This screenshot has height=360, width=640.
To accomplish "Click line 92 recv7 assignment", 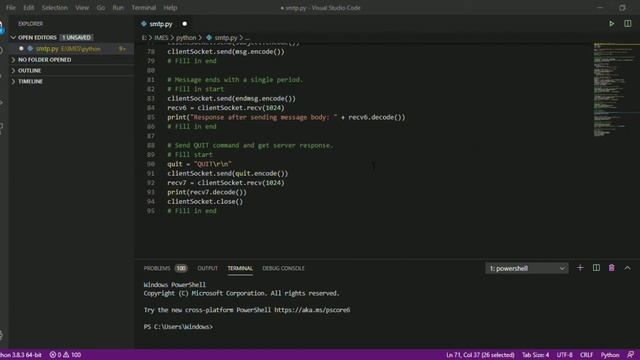I will [x=226, y=183].
